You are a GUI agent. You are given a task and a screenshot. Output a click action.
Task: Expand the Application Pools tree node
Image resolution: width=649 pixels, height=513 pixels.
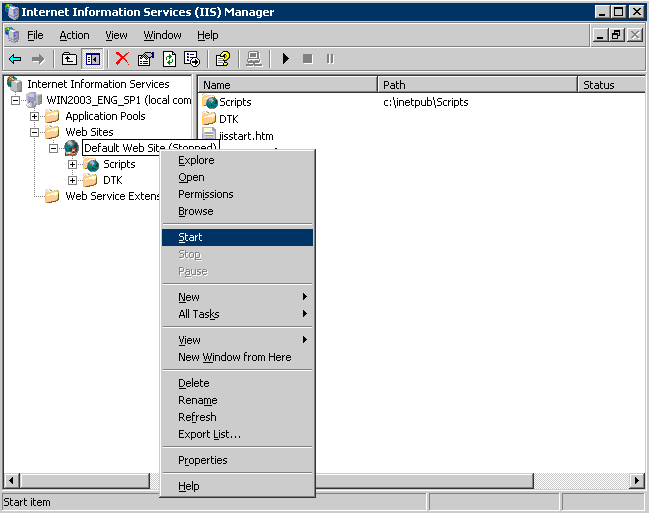pos(34,116)
